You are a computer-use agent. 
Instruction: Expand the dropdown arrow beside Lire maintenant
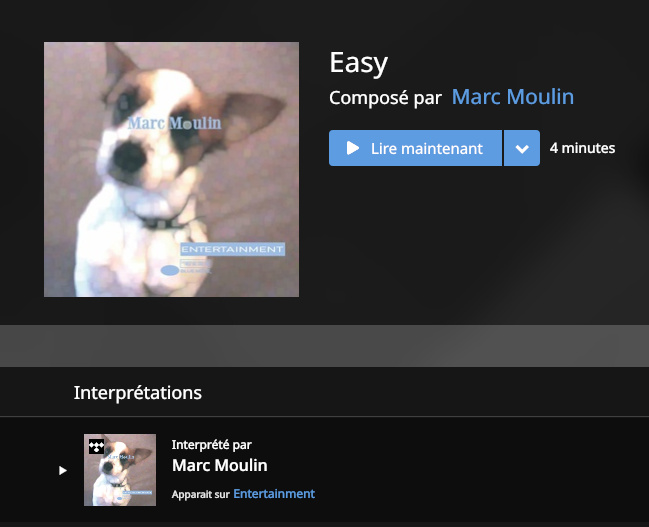(522, 148)
